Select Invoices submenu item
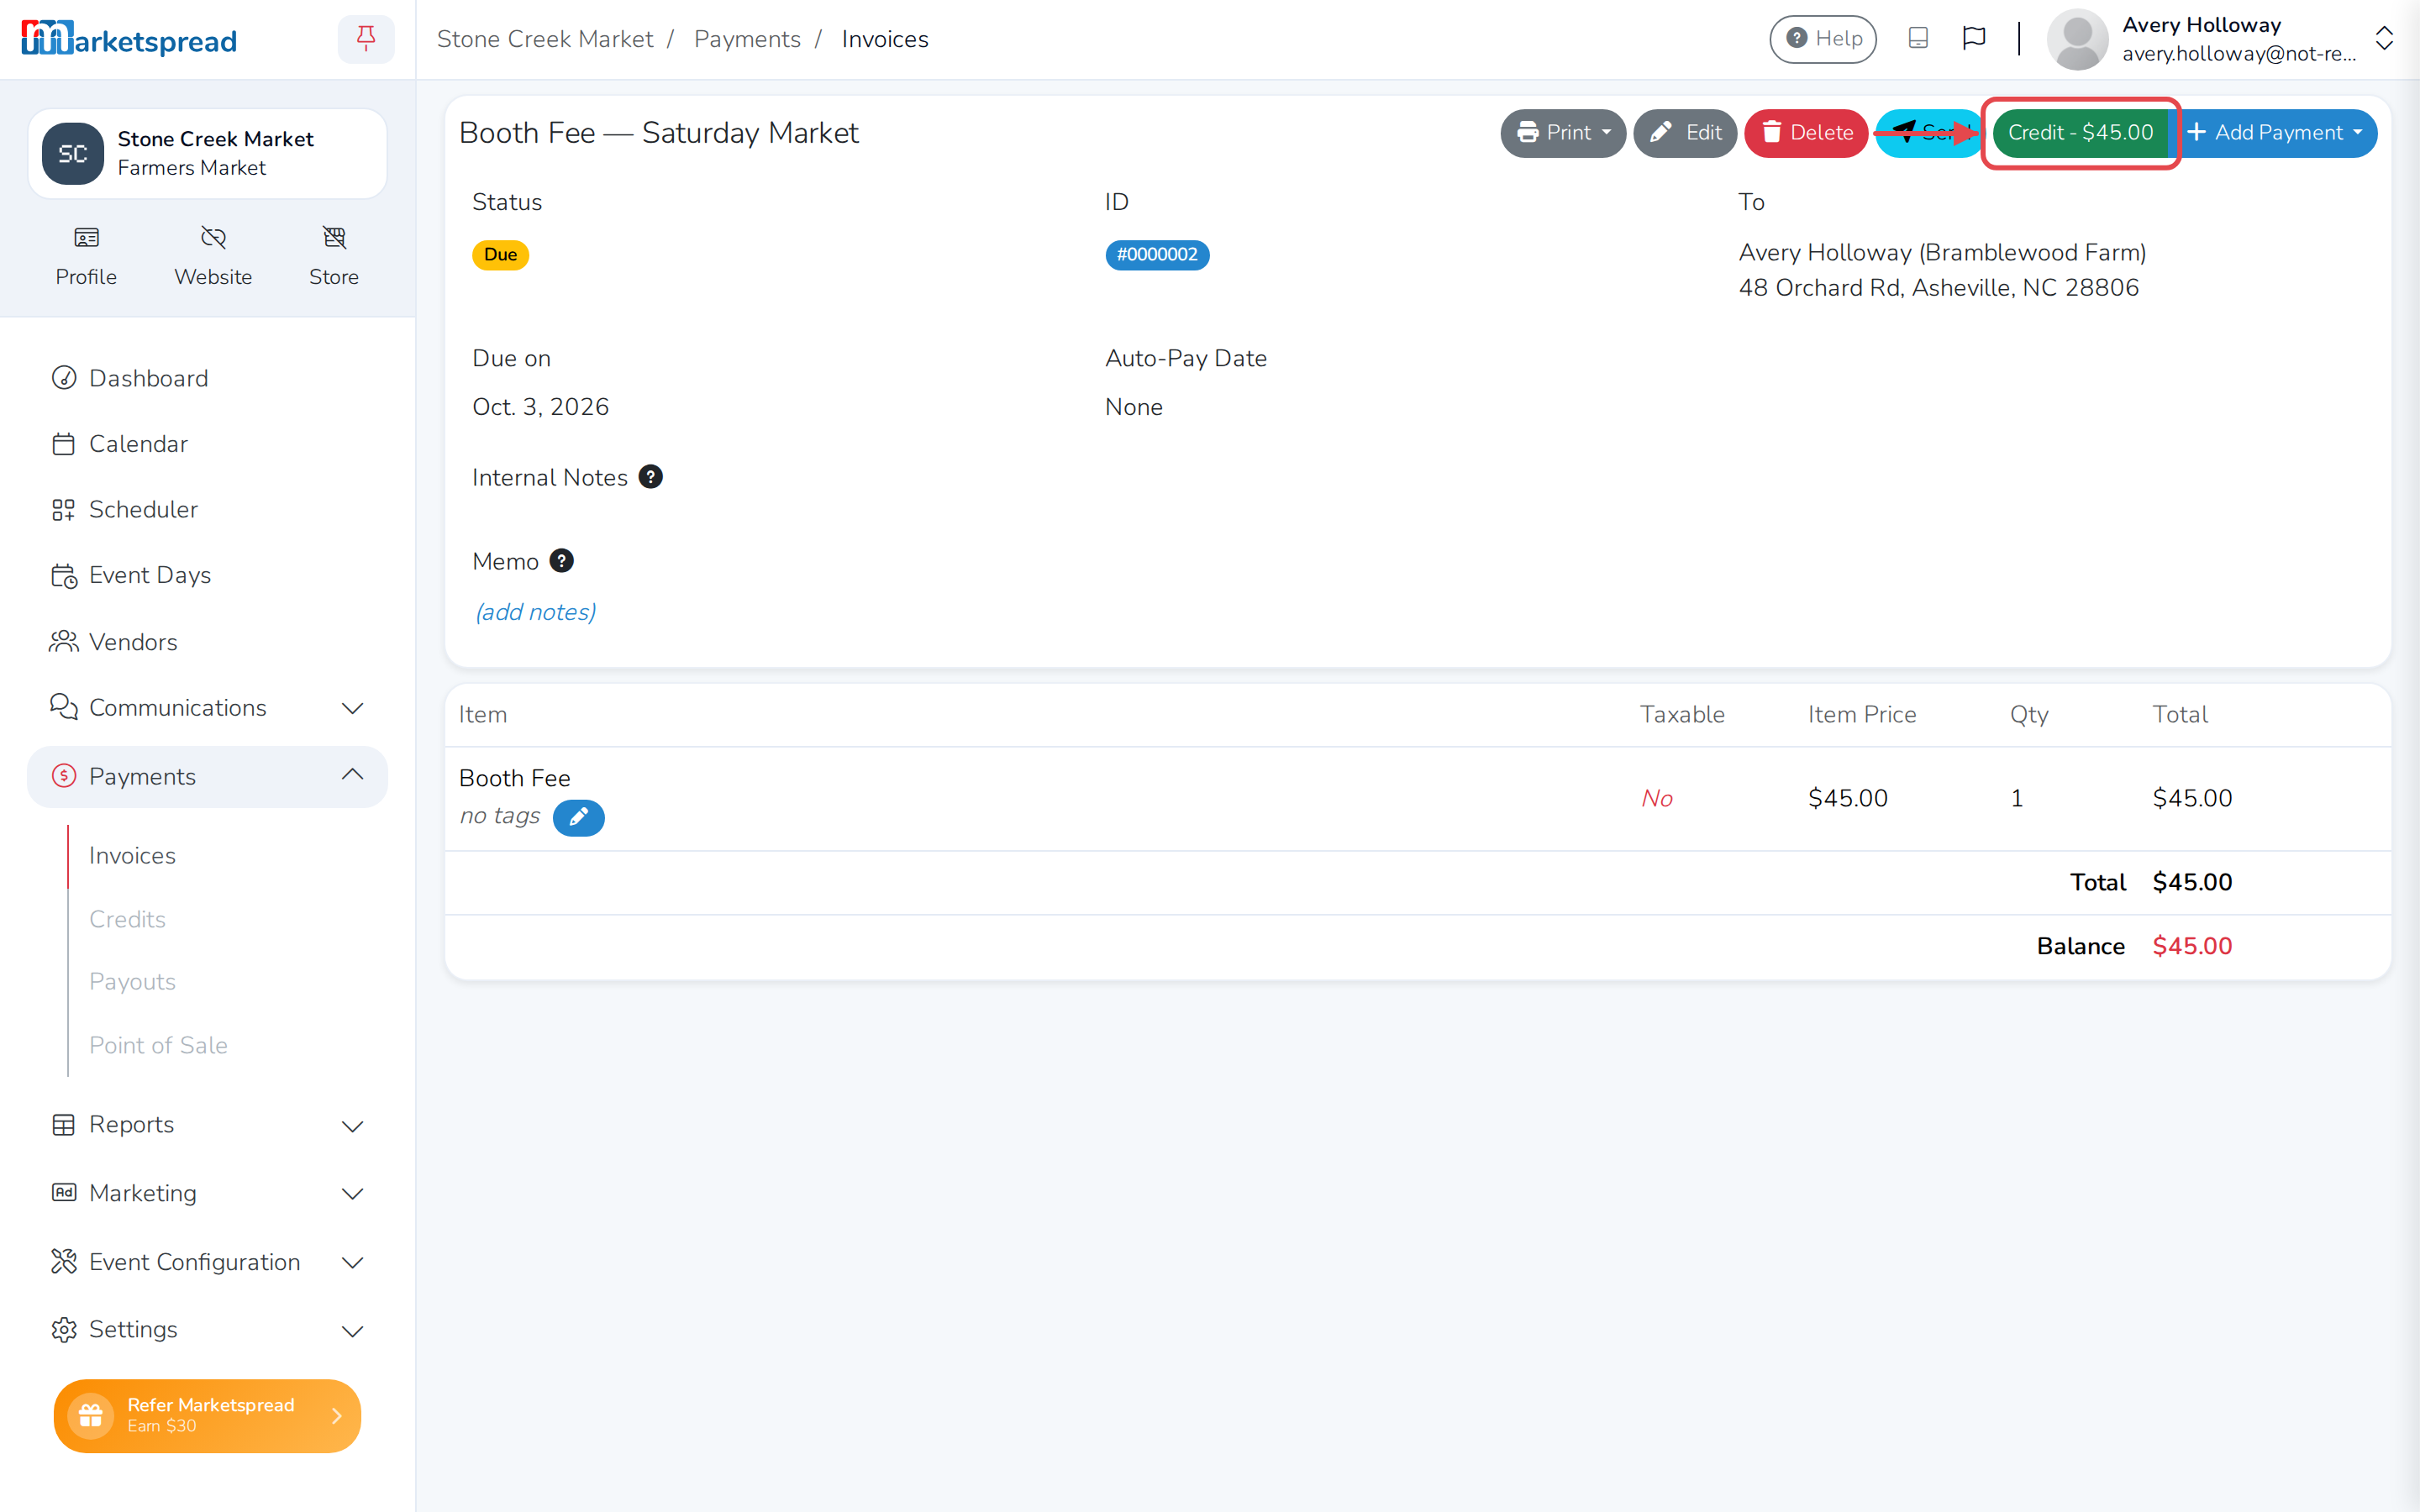The height and width of the screenshot is (1512, 2420). point(132,856)
